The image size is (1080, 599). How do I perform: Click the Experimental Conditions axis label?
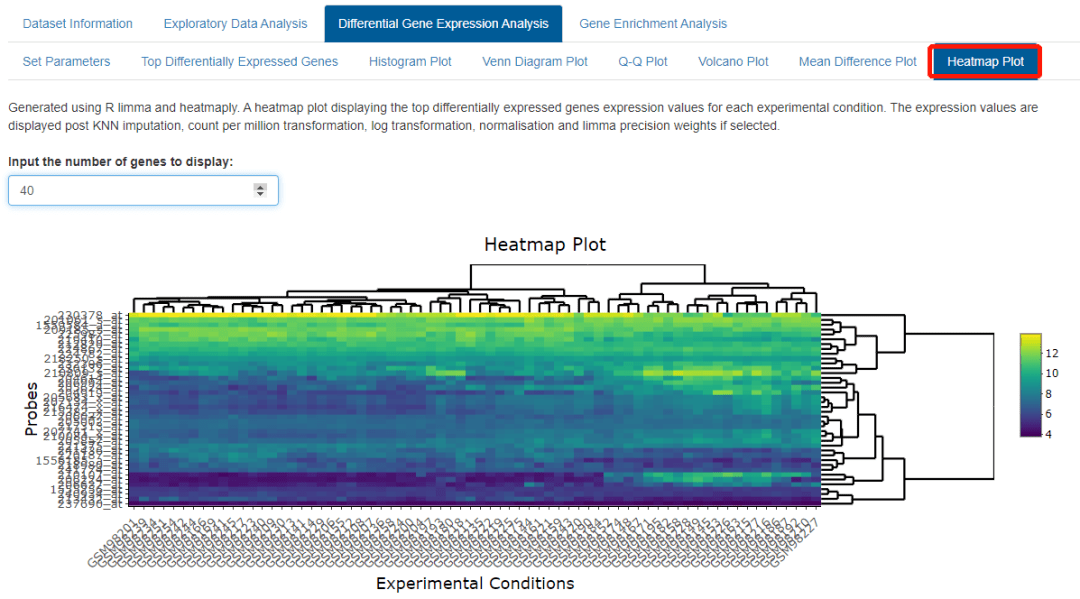tap(475, 583)
